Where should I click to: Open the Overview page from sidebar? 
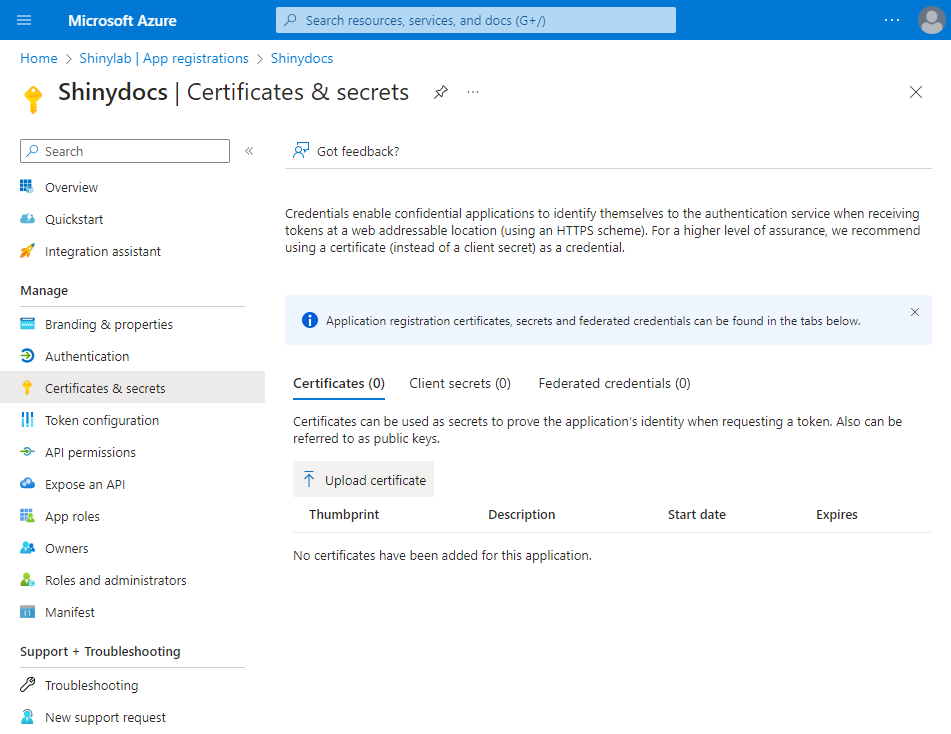click(x=71, y=187)
